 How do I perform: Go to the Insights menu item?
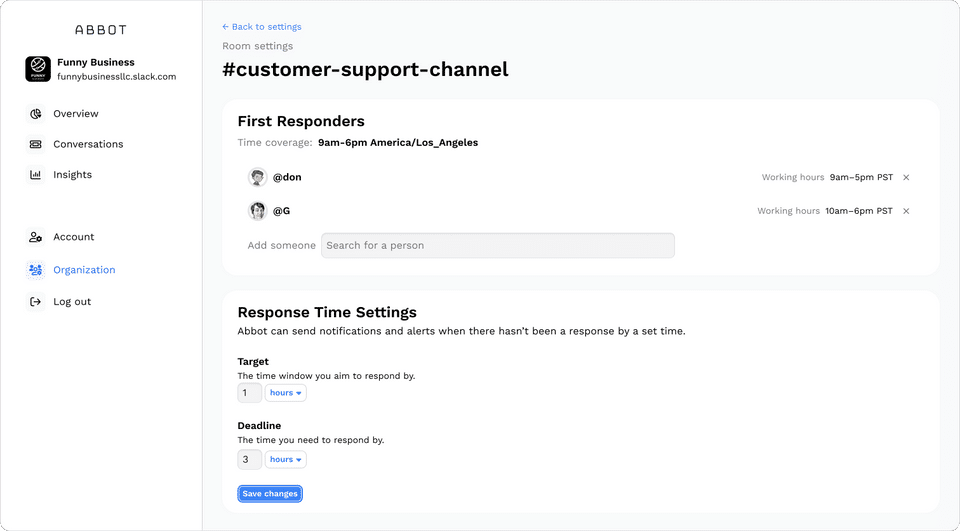pyautogui.click(x=72, y=175)
